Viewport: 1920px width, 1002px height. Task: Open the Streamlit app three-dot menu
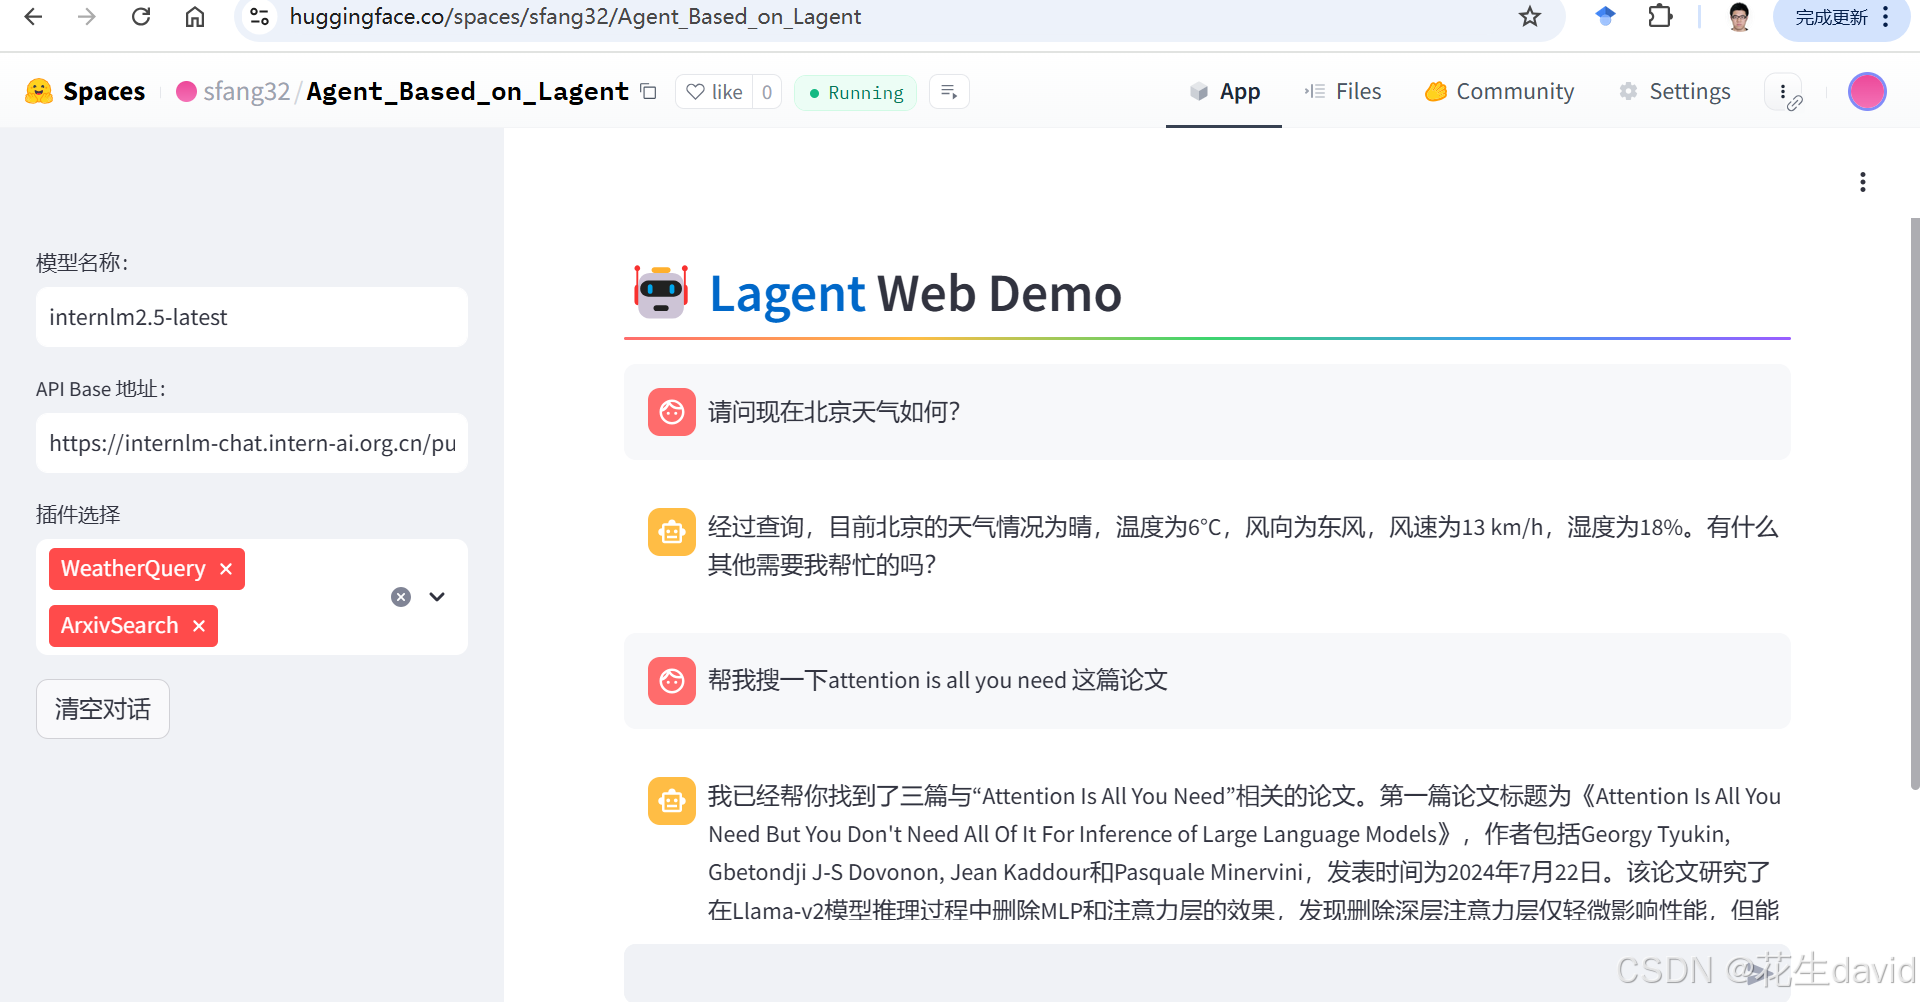pos(1862,182)
